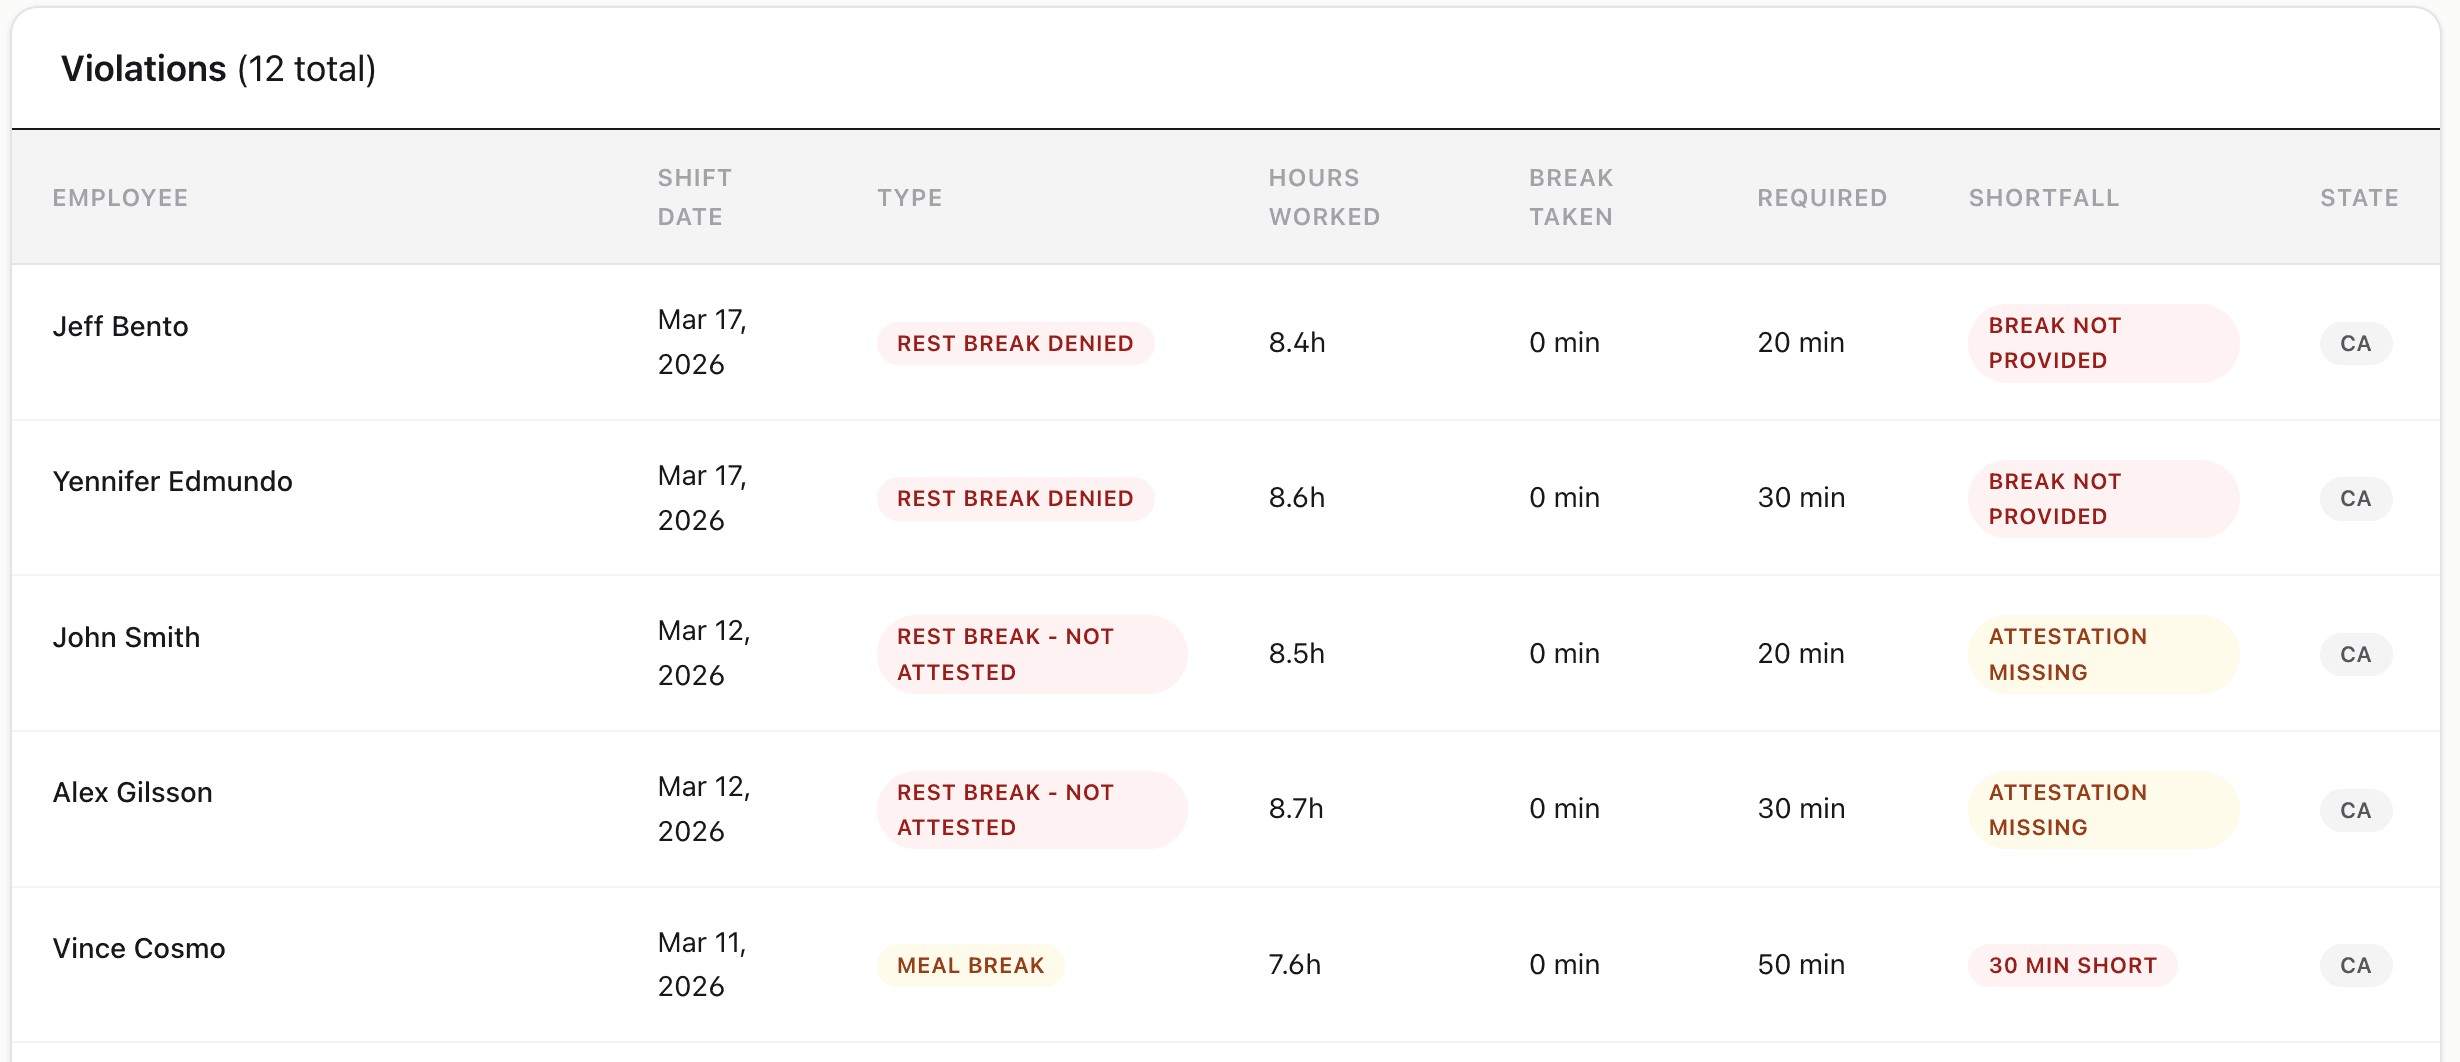Sort by the EMPLOYEE column header
The height and width of the screenshot is (1062, 2460).
point(120,197)
